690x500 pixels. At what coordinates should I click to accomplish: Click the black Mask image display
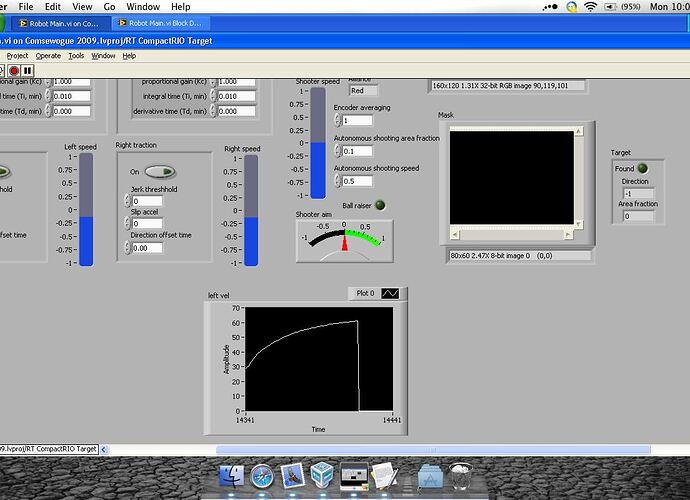tap(512, 178)
